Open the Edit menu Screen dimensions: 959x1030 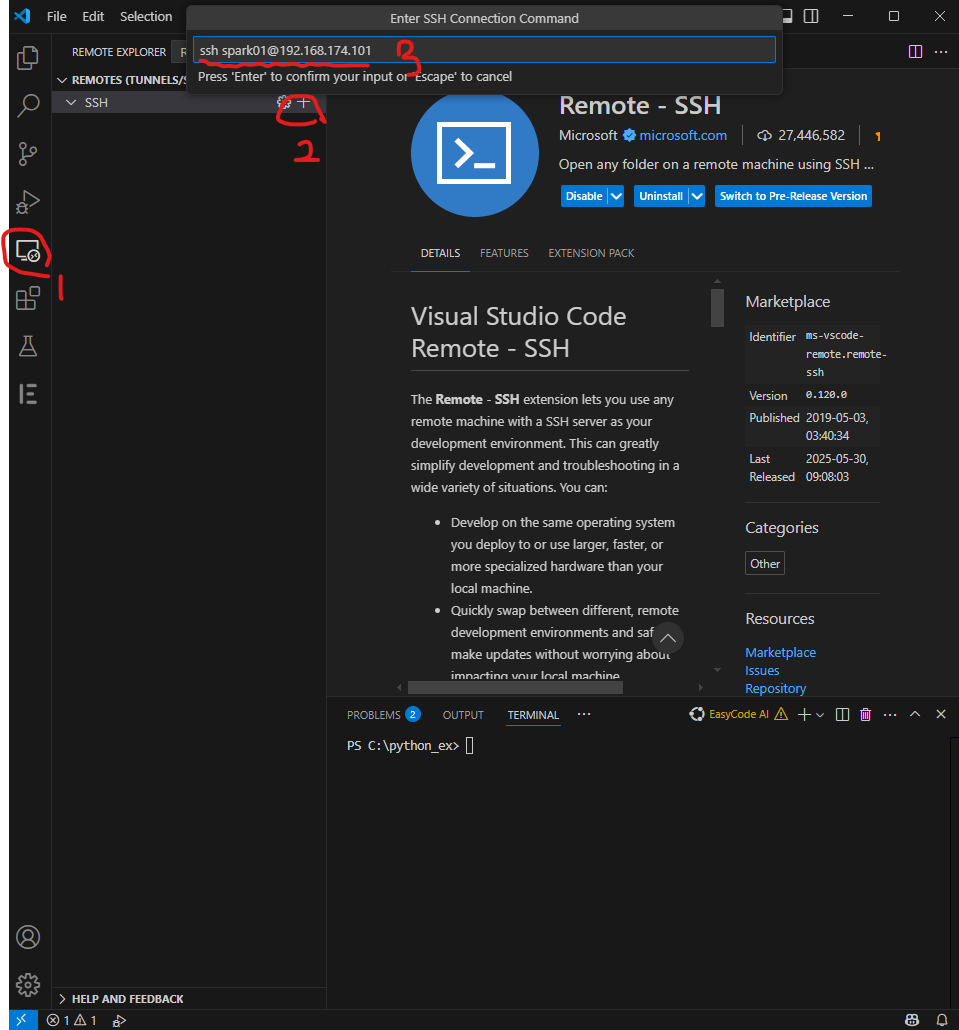[93, 16]
